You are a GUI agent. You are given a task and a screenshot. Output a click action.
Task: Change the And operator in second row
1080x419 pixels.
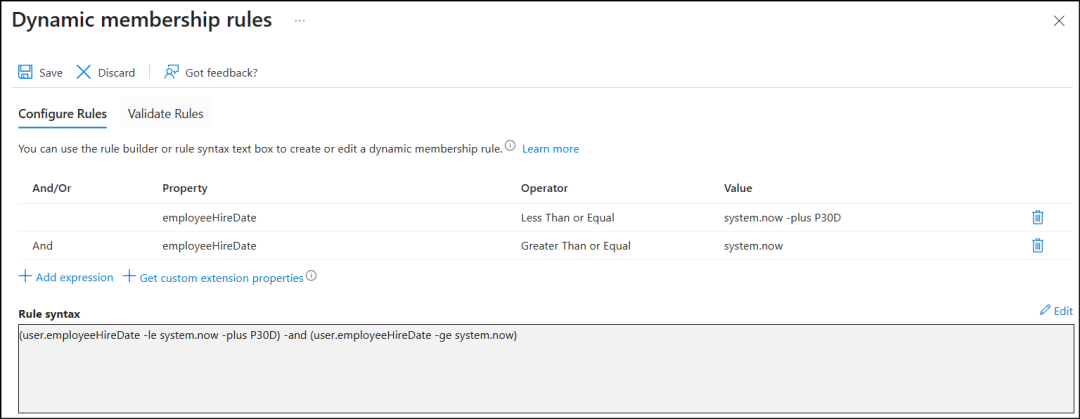pos(43,245)
